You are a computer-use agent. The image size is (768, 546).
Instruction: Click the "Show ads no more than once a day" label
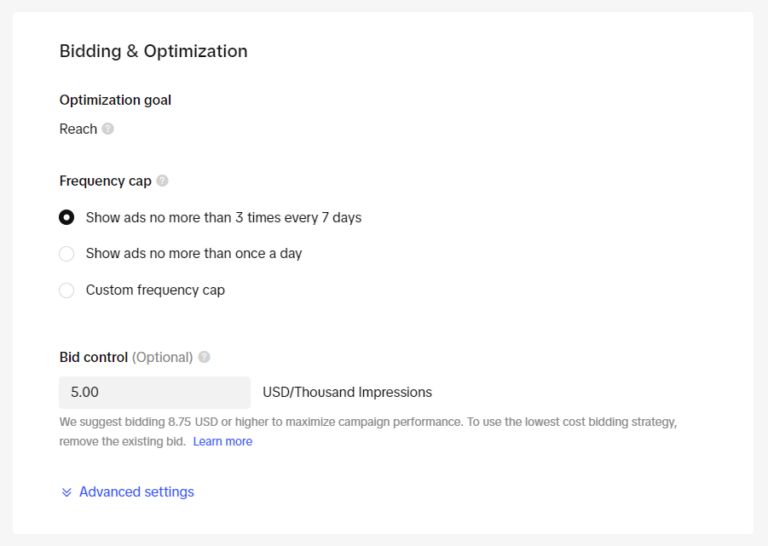pos(193,254)
